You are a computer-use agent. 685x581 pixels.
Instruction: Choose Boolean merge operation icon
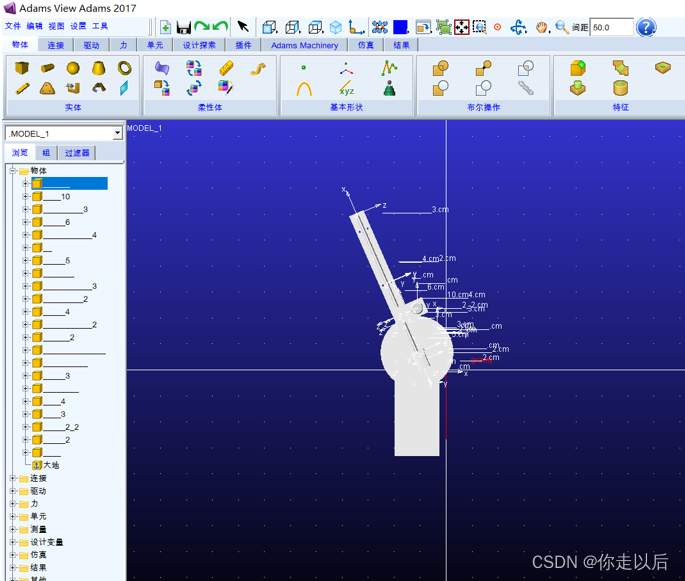click(483, 68)
